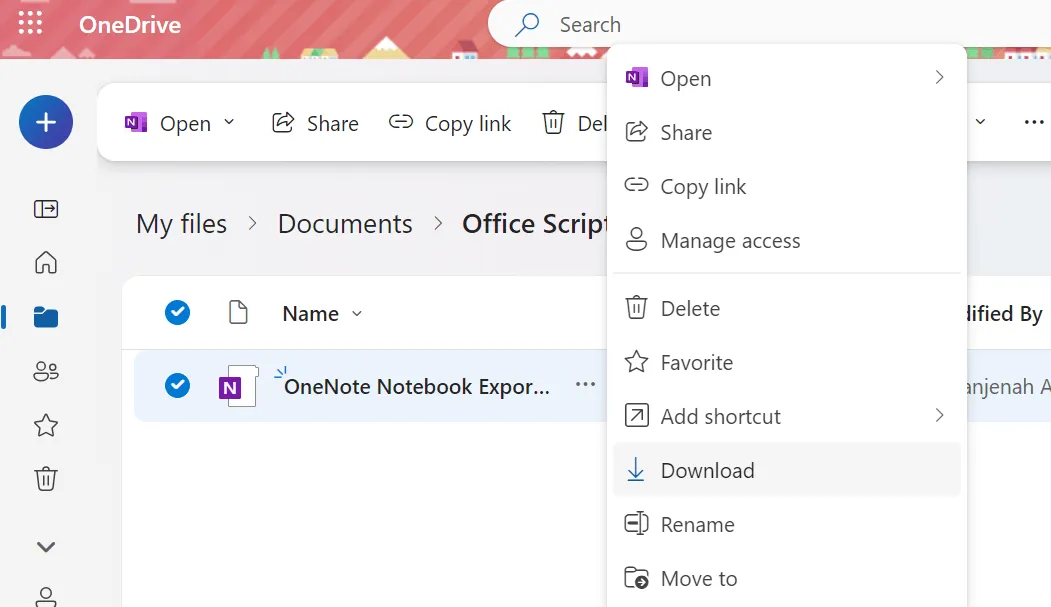Image resolution: width=1051 pixels, height=607 pixels.
Task: Select Delete in the context menu
Action: pos(787,308)
